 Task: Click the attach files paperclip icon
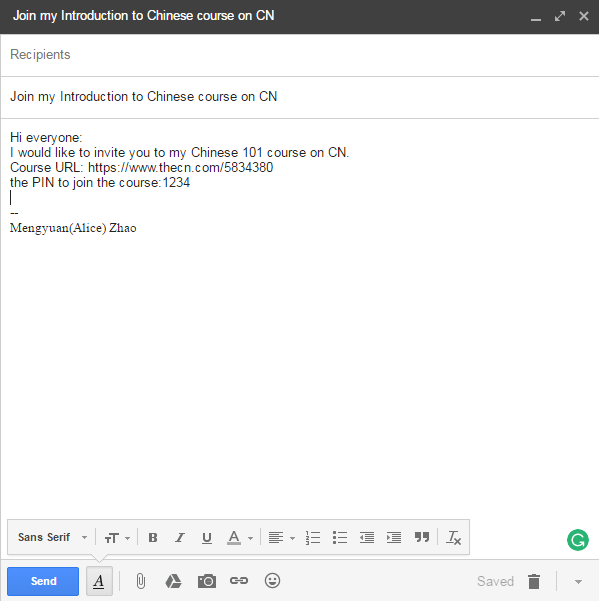coord(141,581)
